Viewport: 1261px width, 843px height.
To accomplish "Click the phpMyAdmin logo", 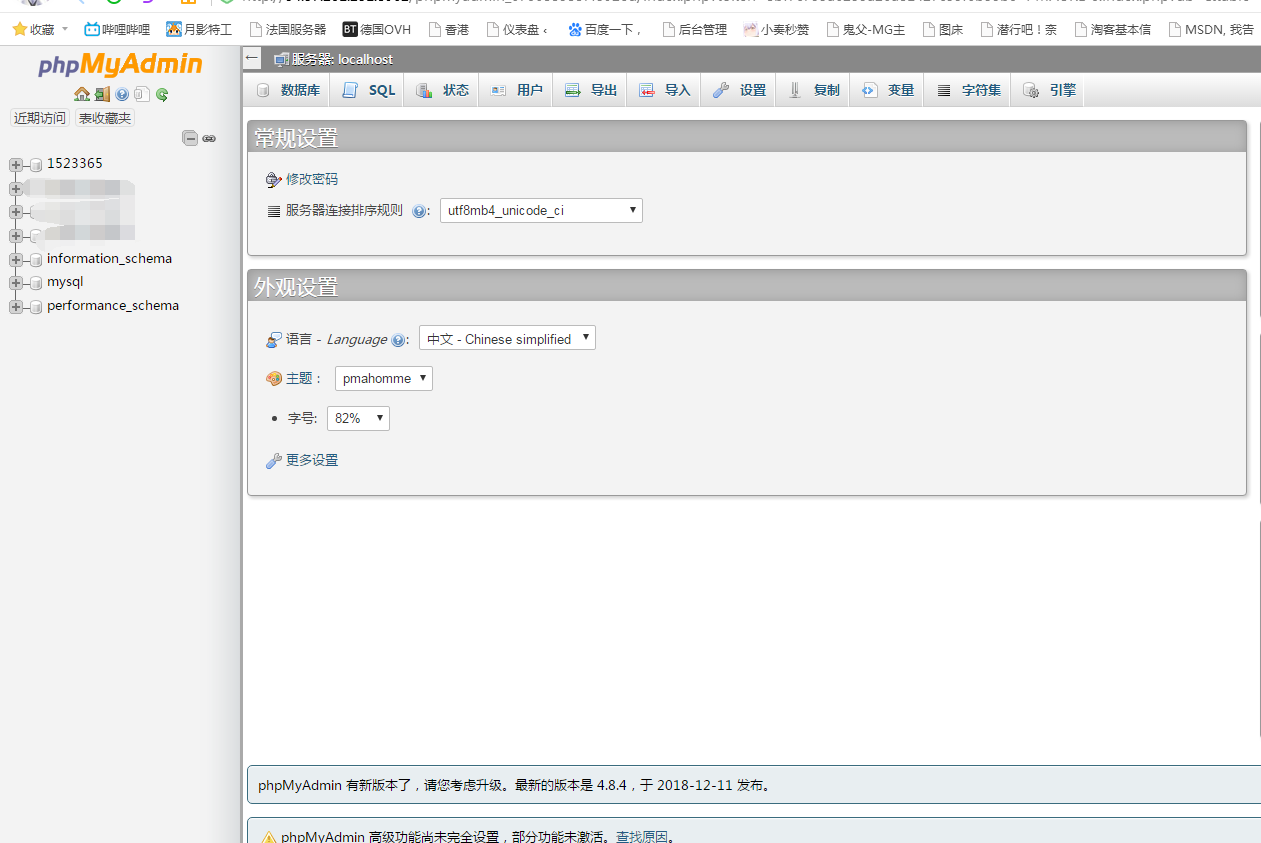I will 120,65.
